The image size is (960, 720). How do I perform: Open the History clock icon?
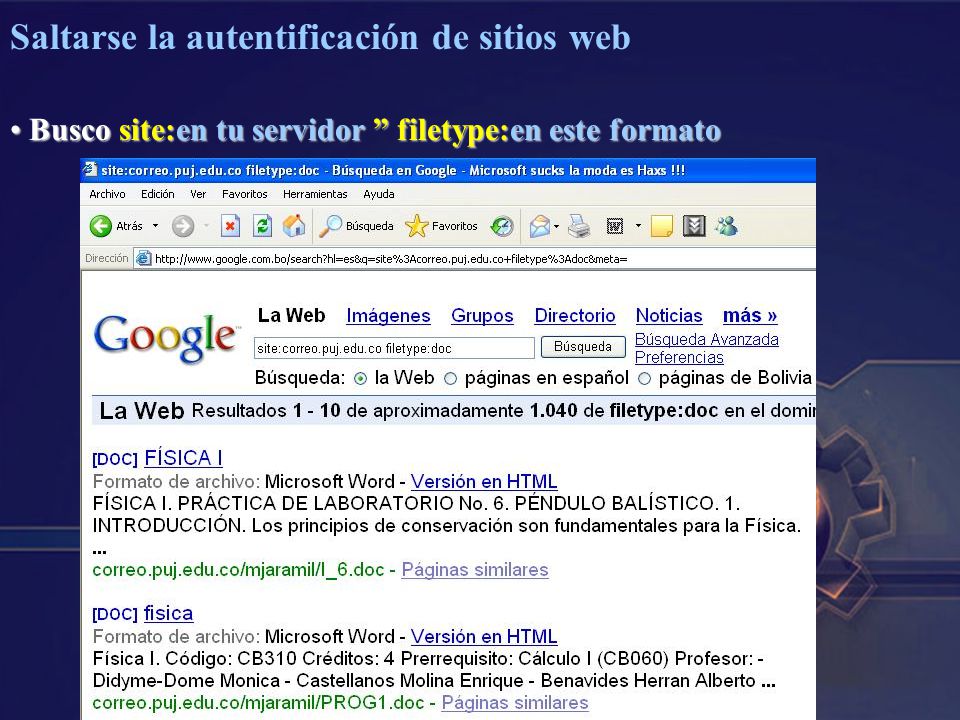[x=502, y=226]
